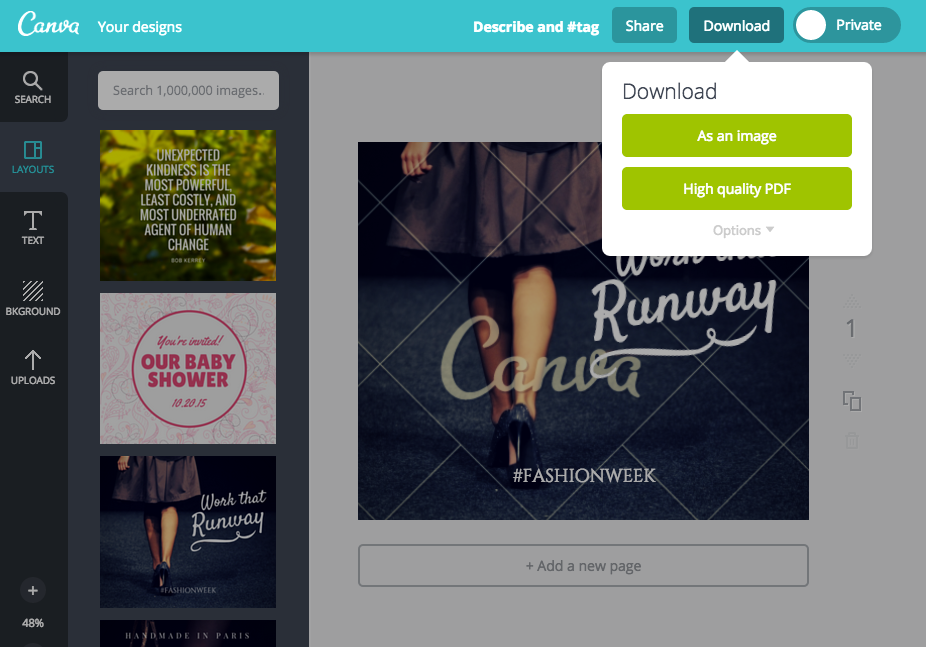The width and height of the screenshot is (926, 647).
Task: Click Describe and #tag
Action: (x=536, y=27)
